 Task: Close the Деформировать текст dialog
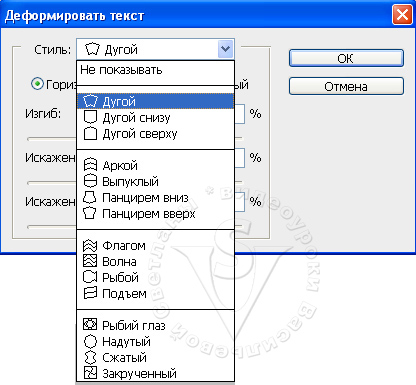[x=402, y=15]
